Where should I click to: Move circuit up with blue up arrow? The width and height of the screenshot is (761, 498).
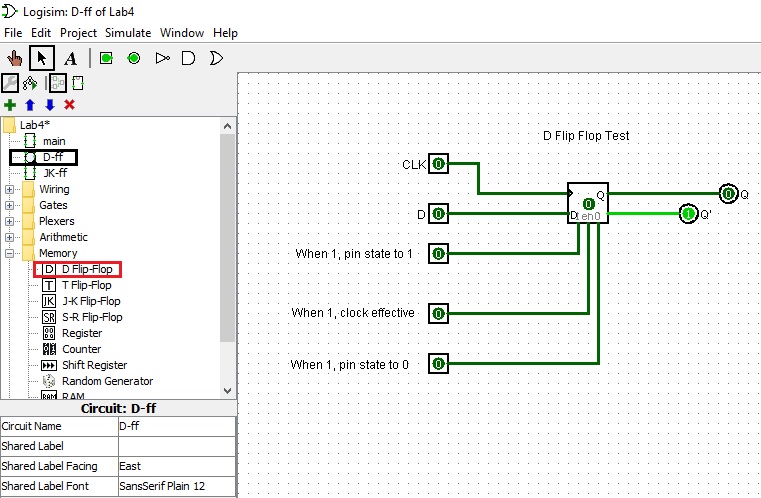30,105
